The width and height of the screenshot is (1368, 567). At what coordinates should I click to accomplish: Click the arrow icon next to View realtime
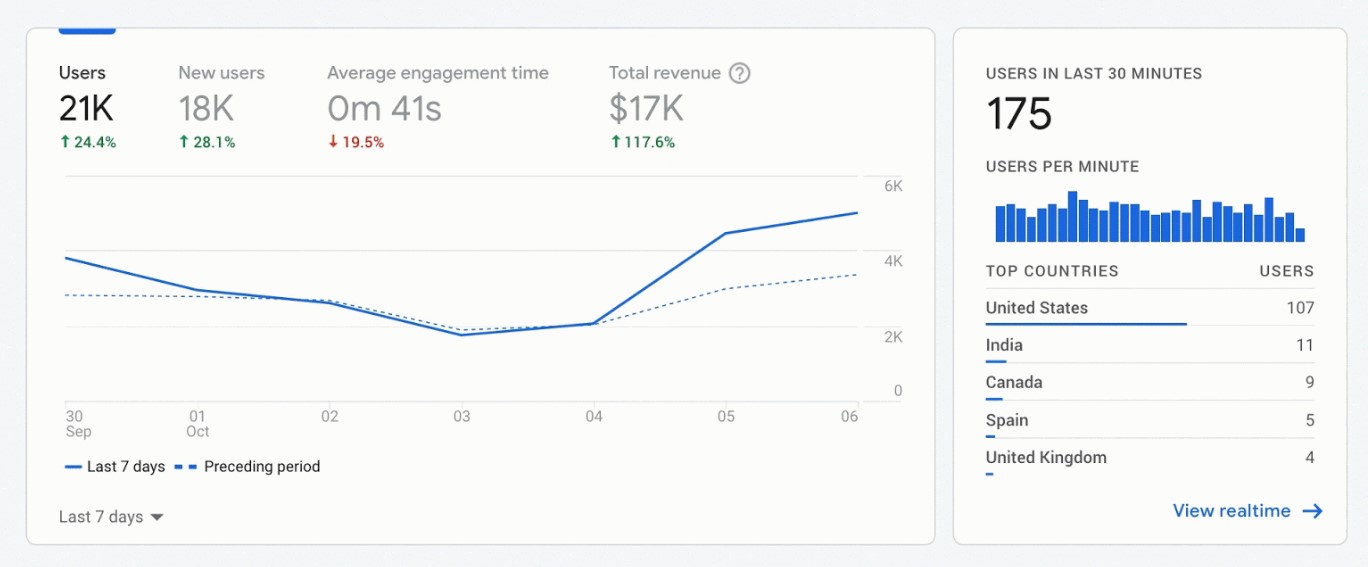tap(1313, 511)
